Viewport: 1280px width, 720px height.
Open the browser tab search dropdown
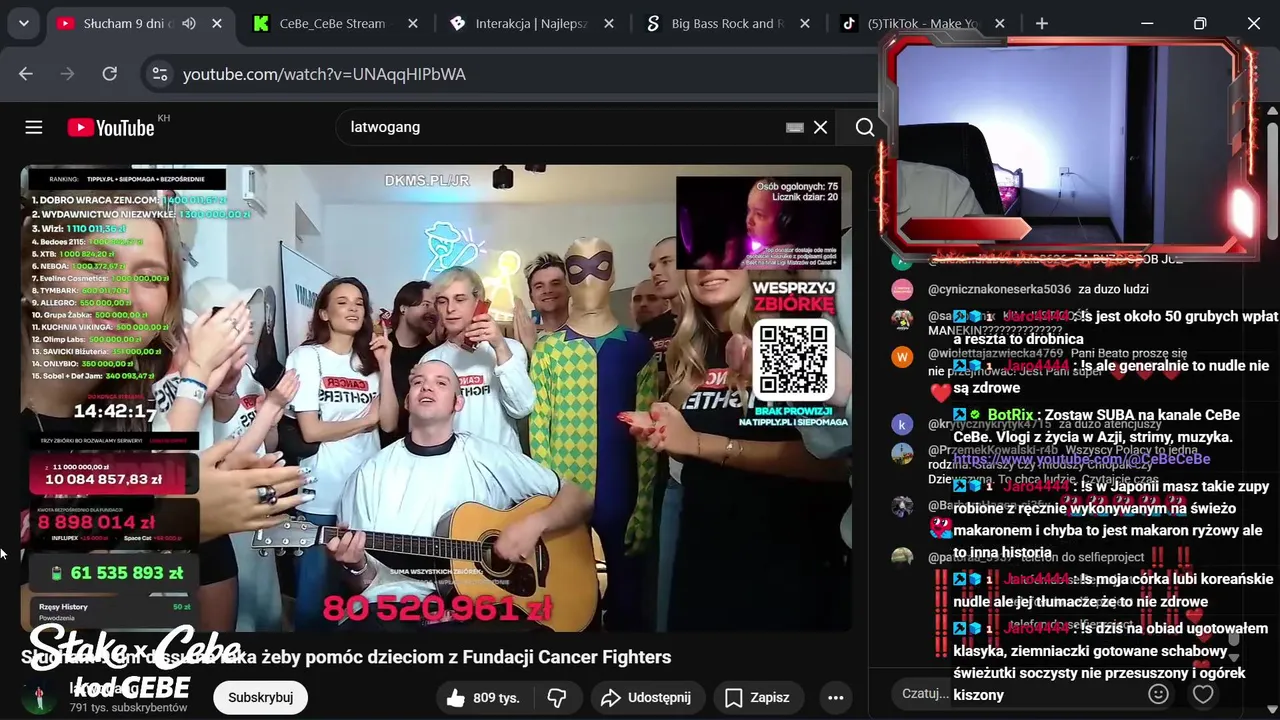pos(23,23)
